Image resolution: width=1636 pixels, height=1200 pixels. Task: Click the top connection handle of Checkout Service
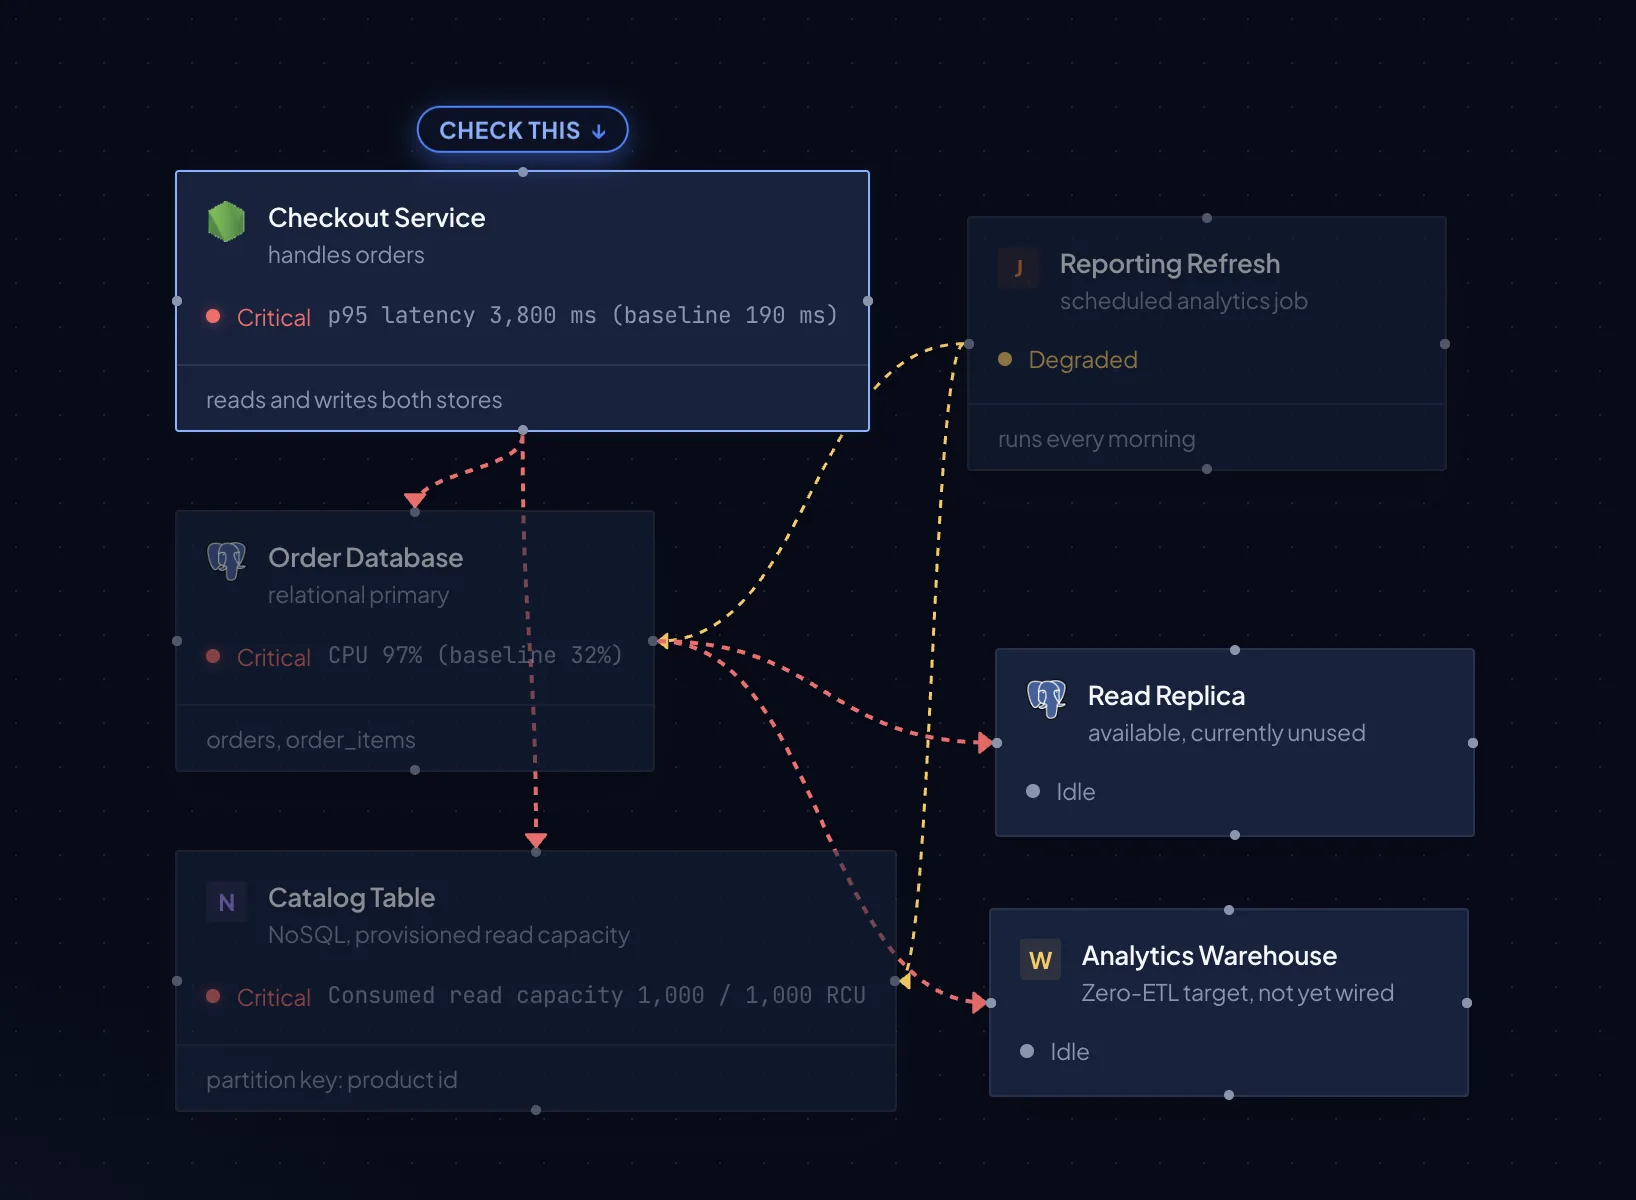(523, 172)
